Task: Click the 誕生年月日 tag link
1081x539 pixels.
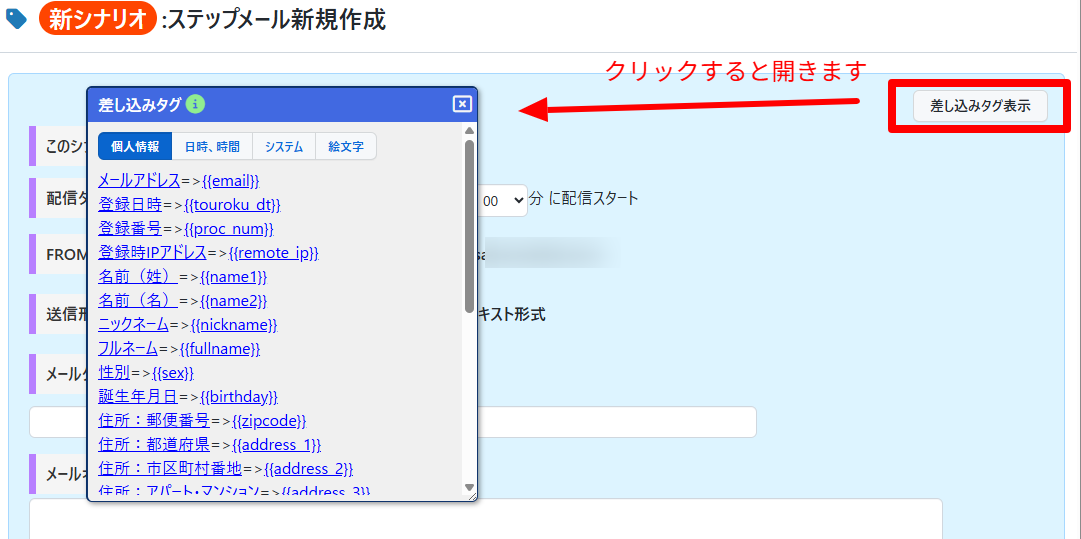Action: pos(138,397)
